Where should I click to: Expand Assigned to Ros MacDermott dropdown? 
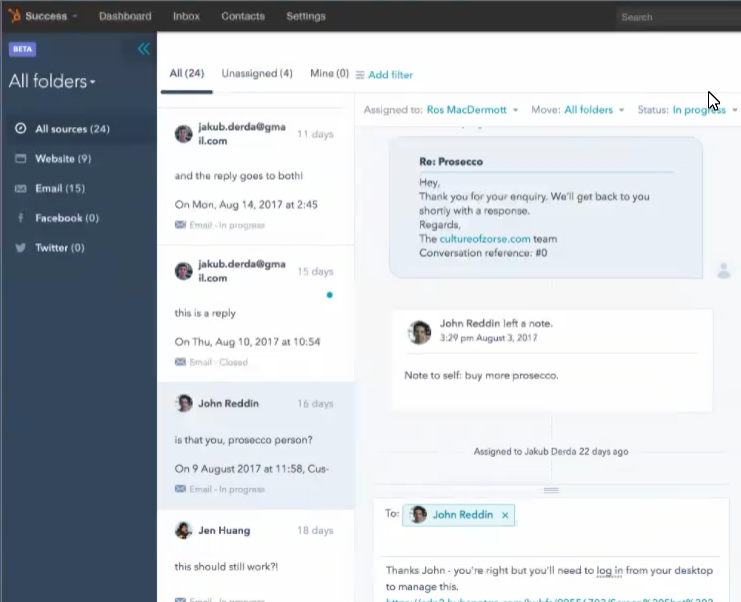(472, 110)
